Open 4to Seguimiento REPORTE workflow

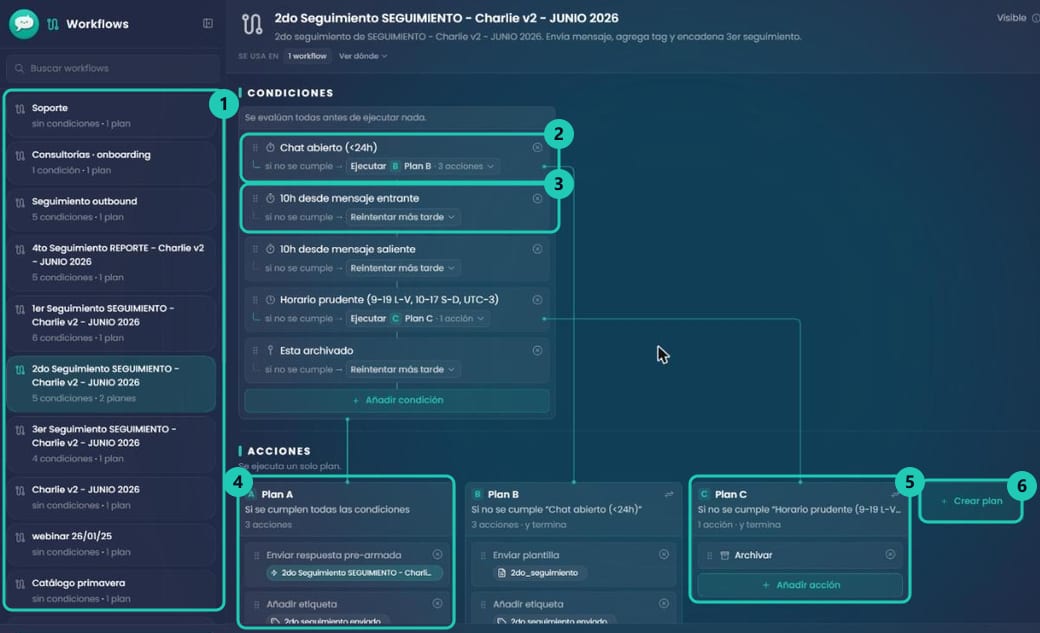111,262
